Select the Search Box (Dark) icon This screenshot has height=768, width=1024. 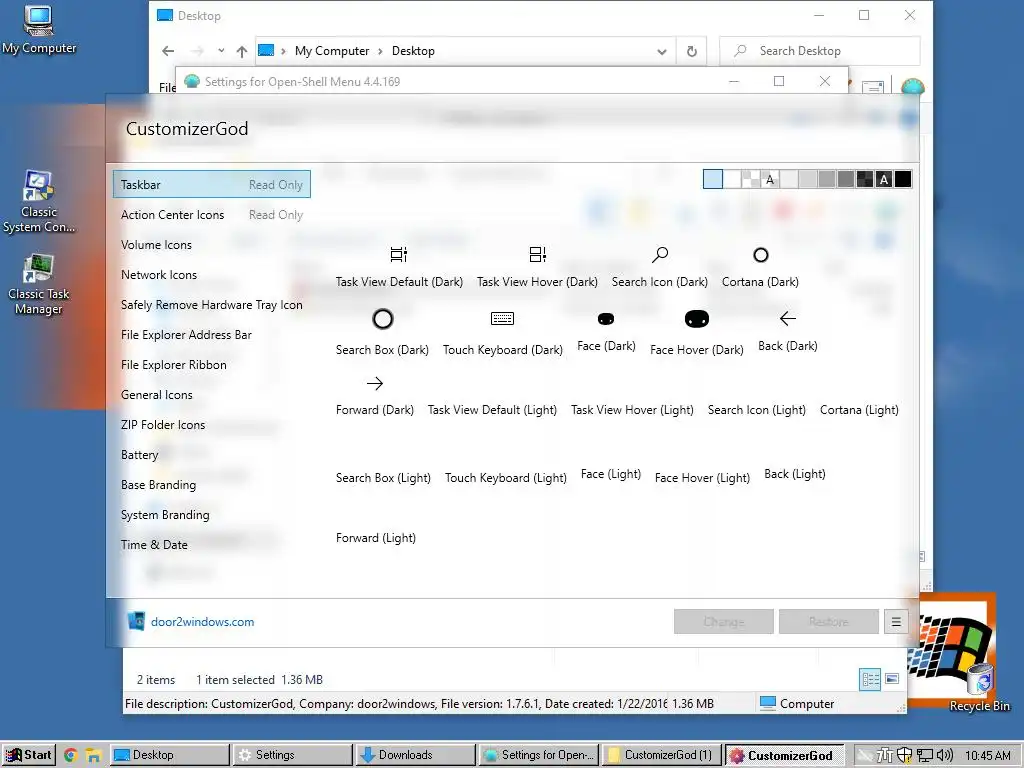(382, 319)
